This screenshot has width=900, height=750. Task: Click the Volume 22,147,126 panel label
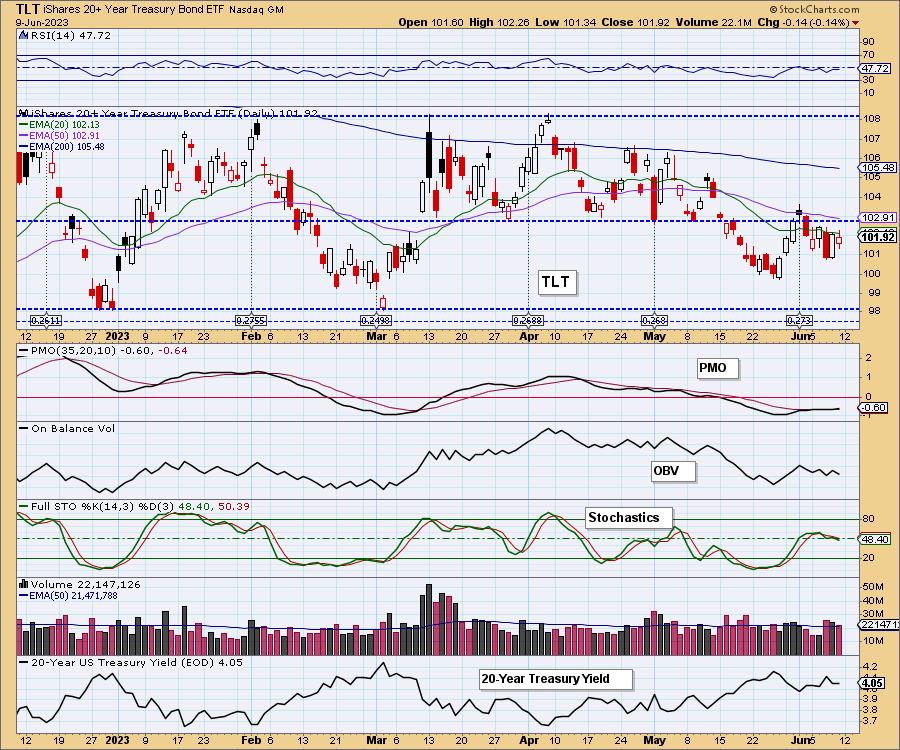[x=86, y=584]
